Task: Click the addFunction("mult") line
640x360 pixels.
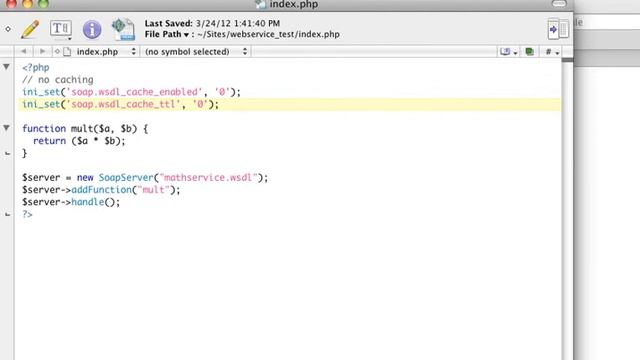Action: click(x=101, y=190)
